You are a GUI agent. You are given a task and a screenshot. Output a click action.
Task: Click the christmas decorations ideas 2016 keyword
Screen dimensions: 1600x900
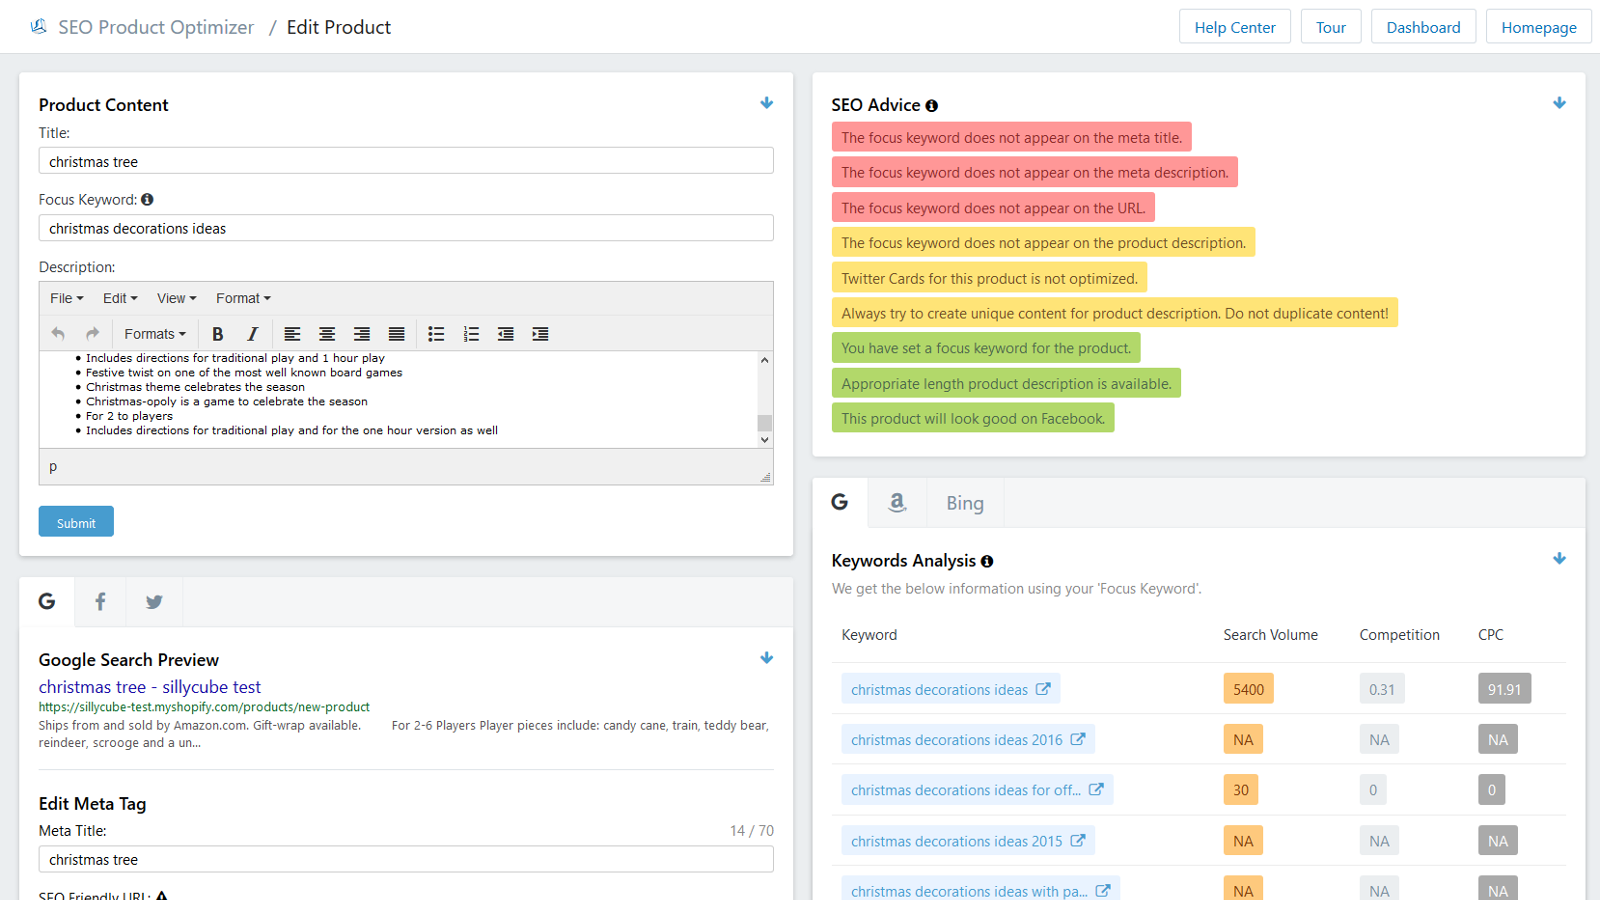click(x=957, y=739)
